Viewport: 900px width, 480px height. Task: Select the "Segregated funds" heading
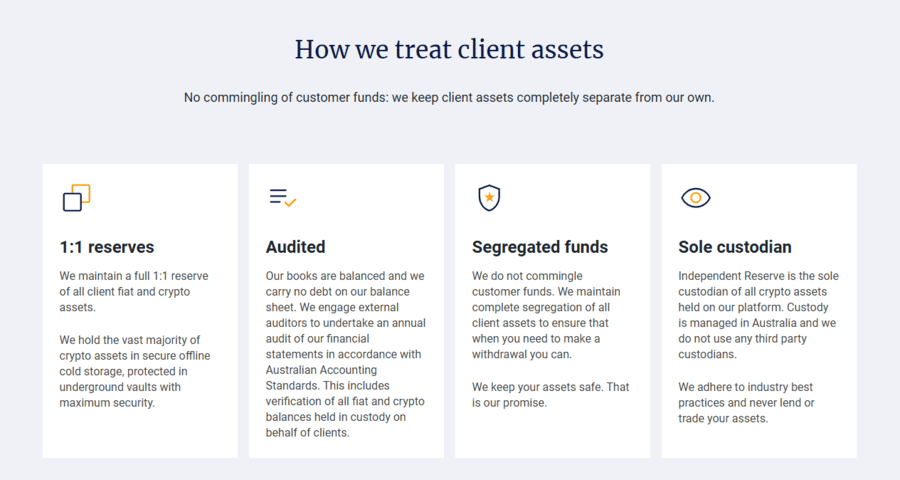540,247
